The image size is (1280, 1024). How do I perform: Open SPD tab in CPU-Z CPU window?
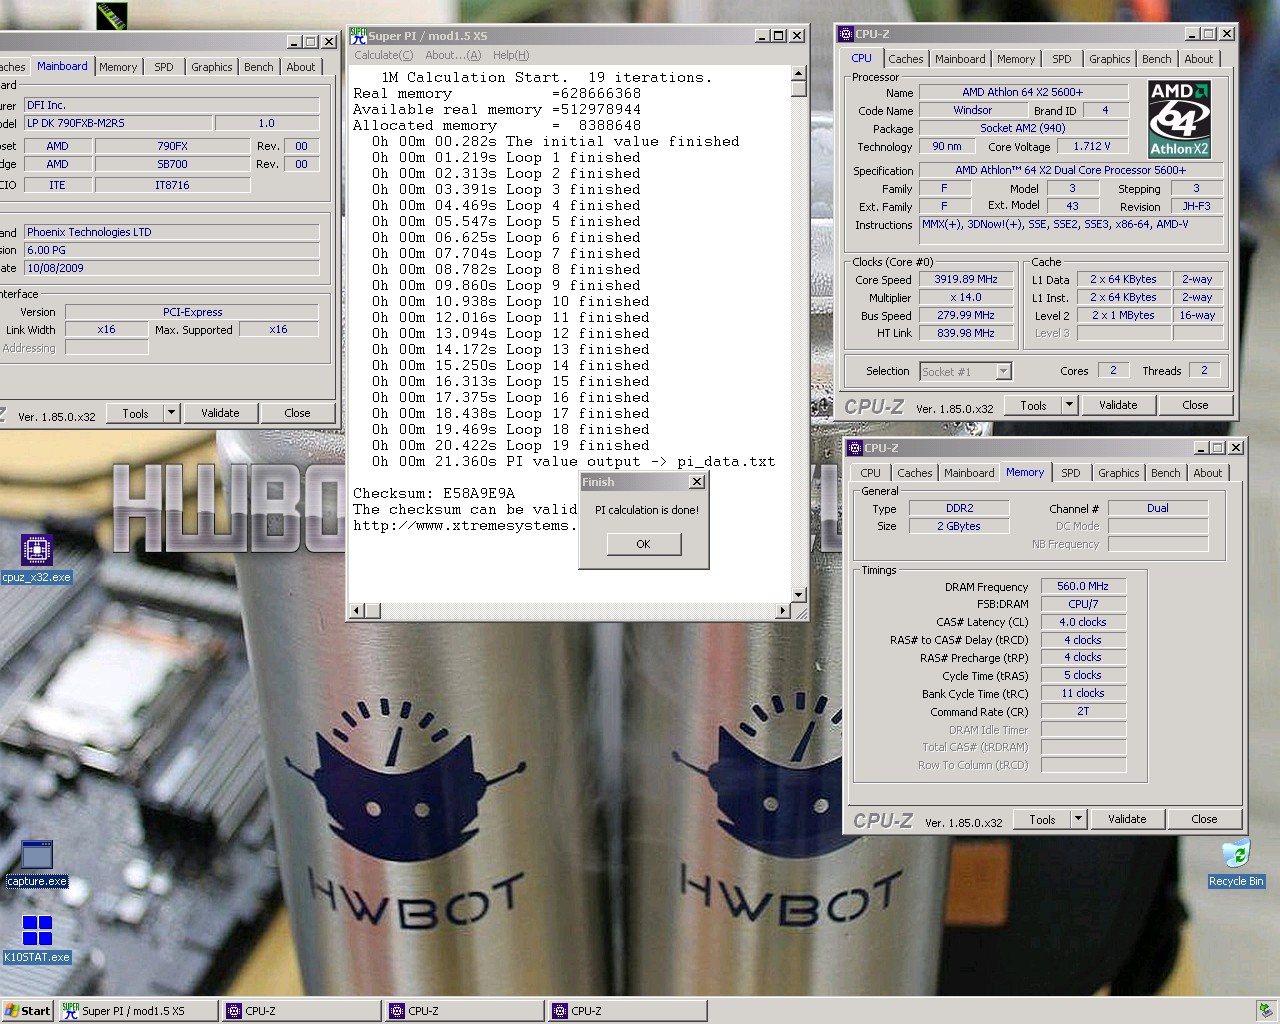(x=1062, y=59)
